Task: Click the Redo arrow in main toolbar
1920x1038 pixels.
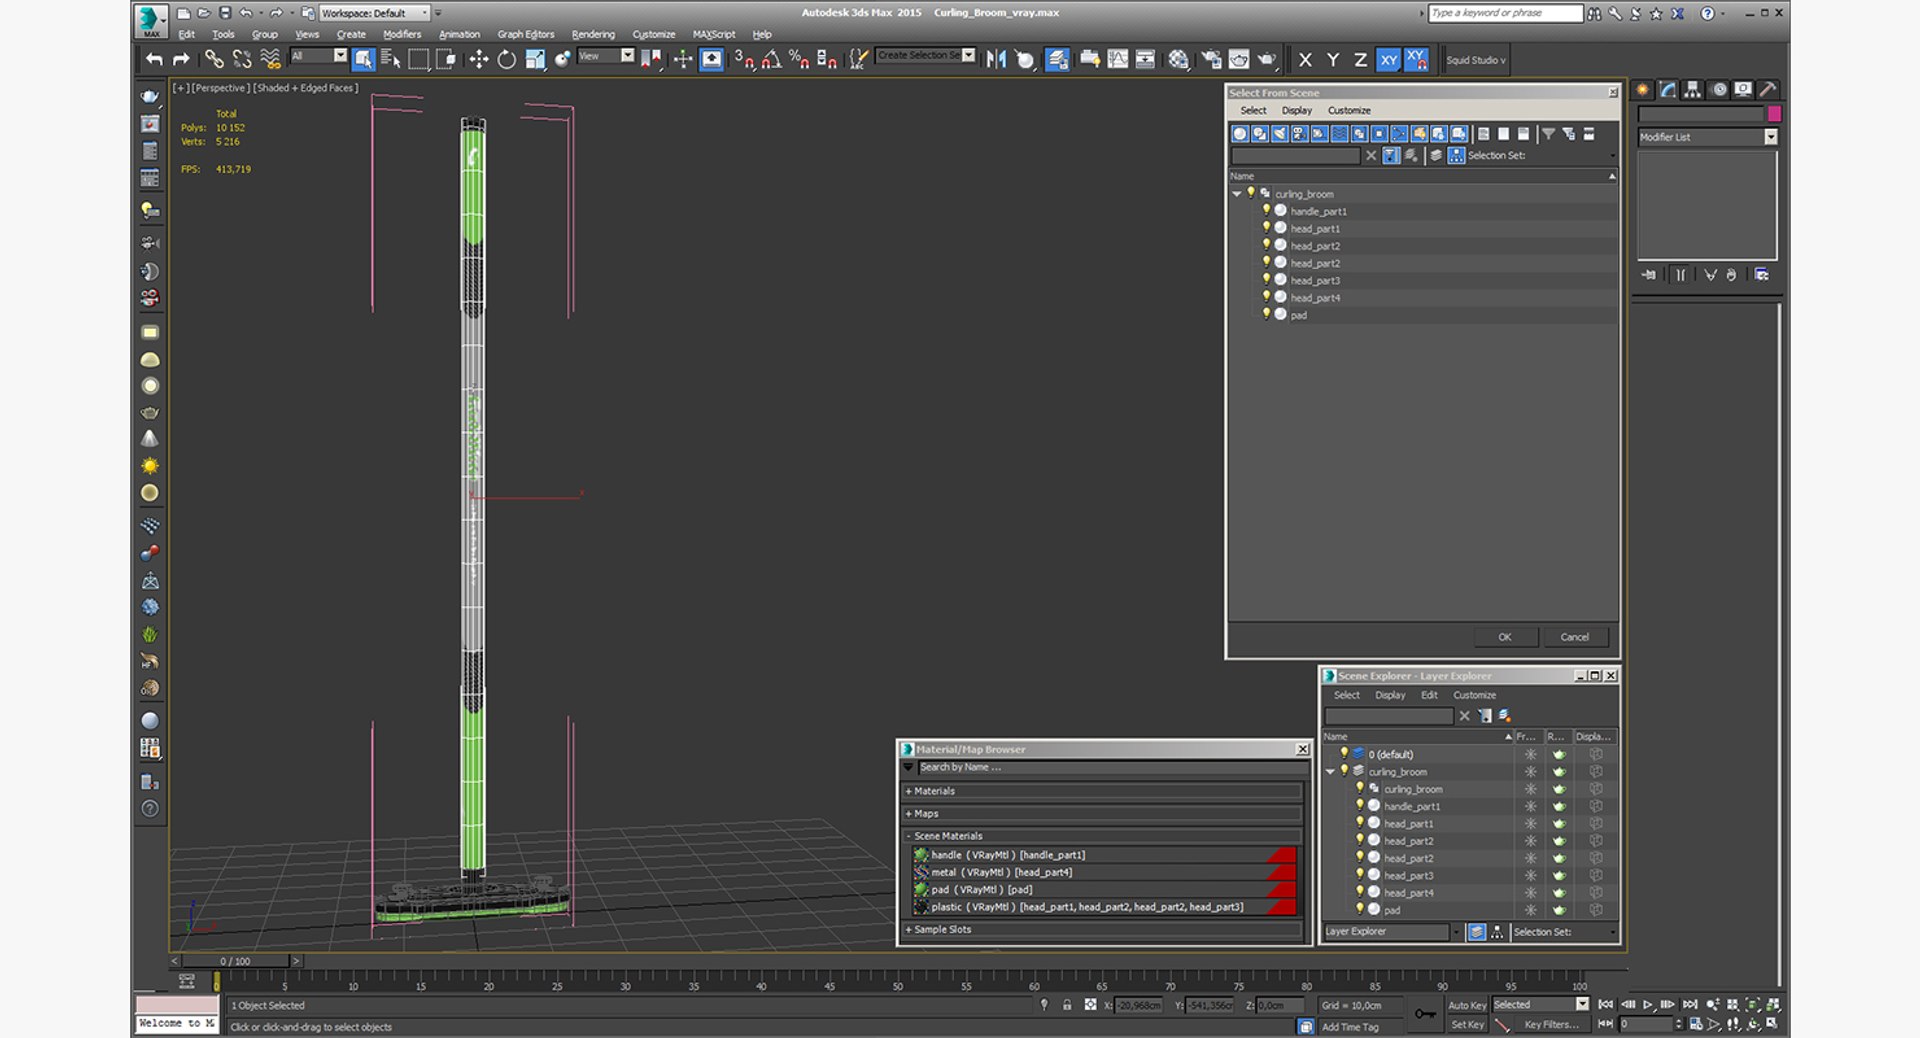Action: pyautogui.click(x=181, y=60)
